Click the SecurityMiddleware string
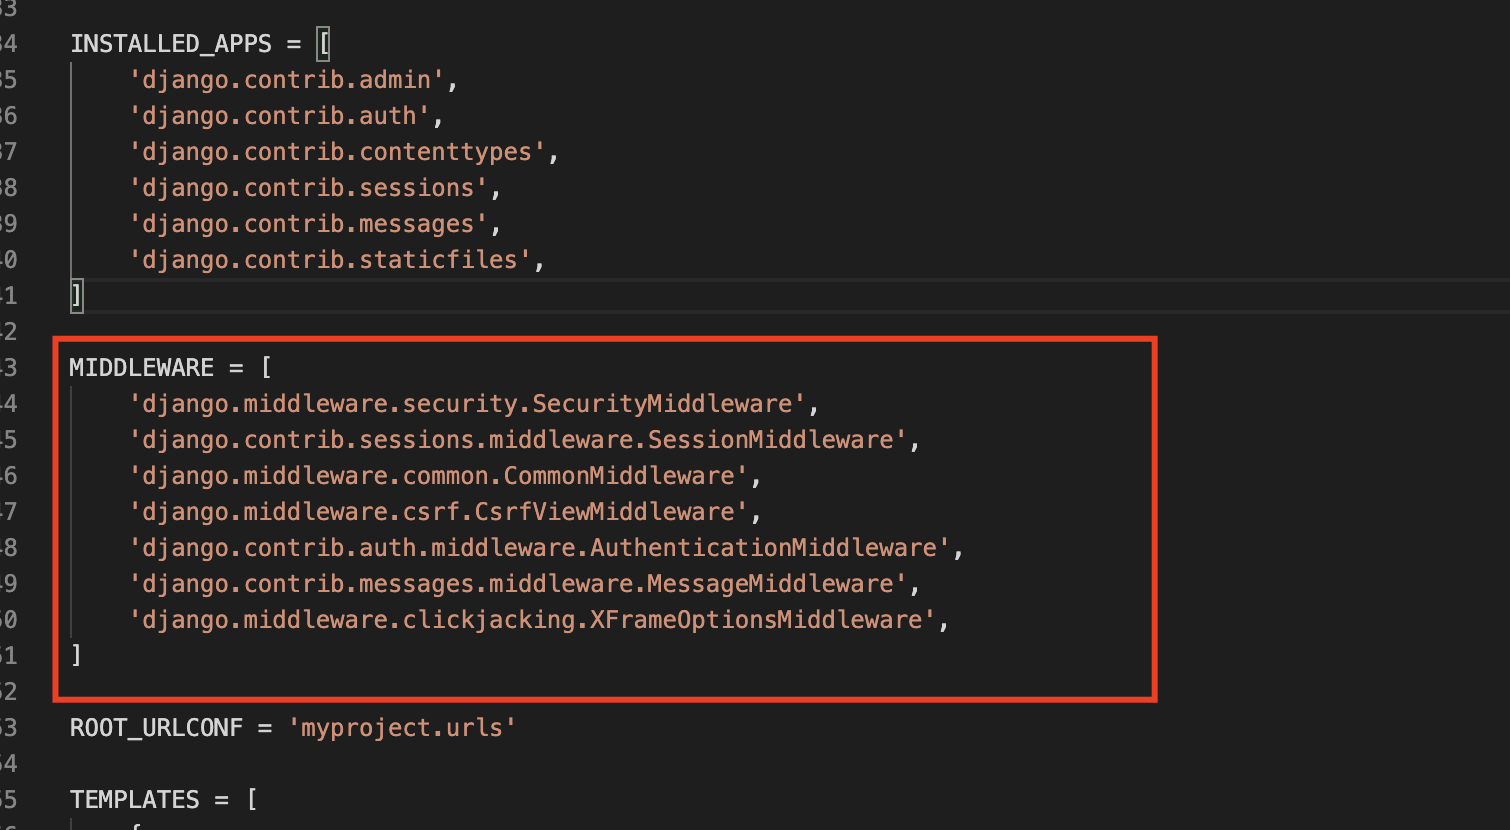 (467, 404)
